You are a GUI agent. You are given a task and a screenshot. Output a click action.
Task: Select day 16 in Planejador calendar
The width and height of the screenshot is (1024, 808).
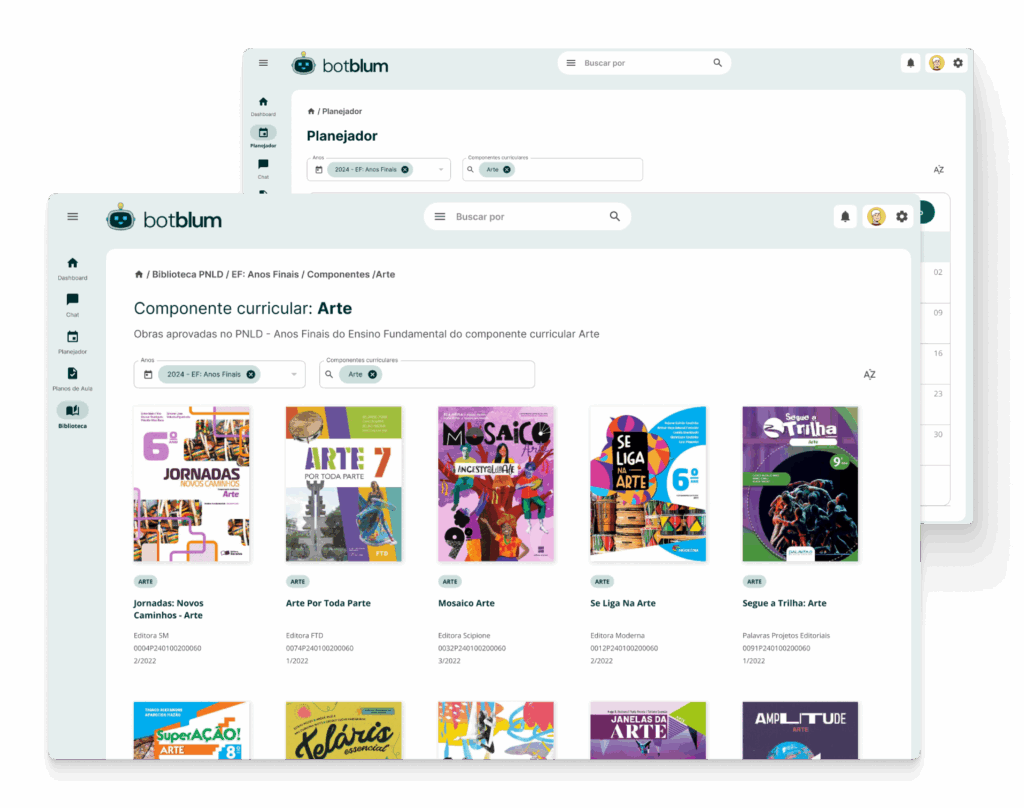pos(938,353)
